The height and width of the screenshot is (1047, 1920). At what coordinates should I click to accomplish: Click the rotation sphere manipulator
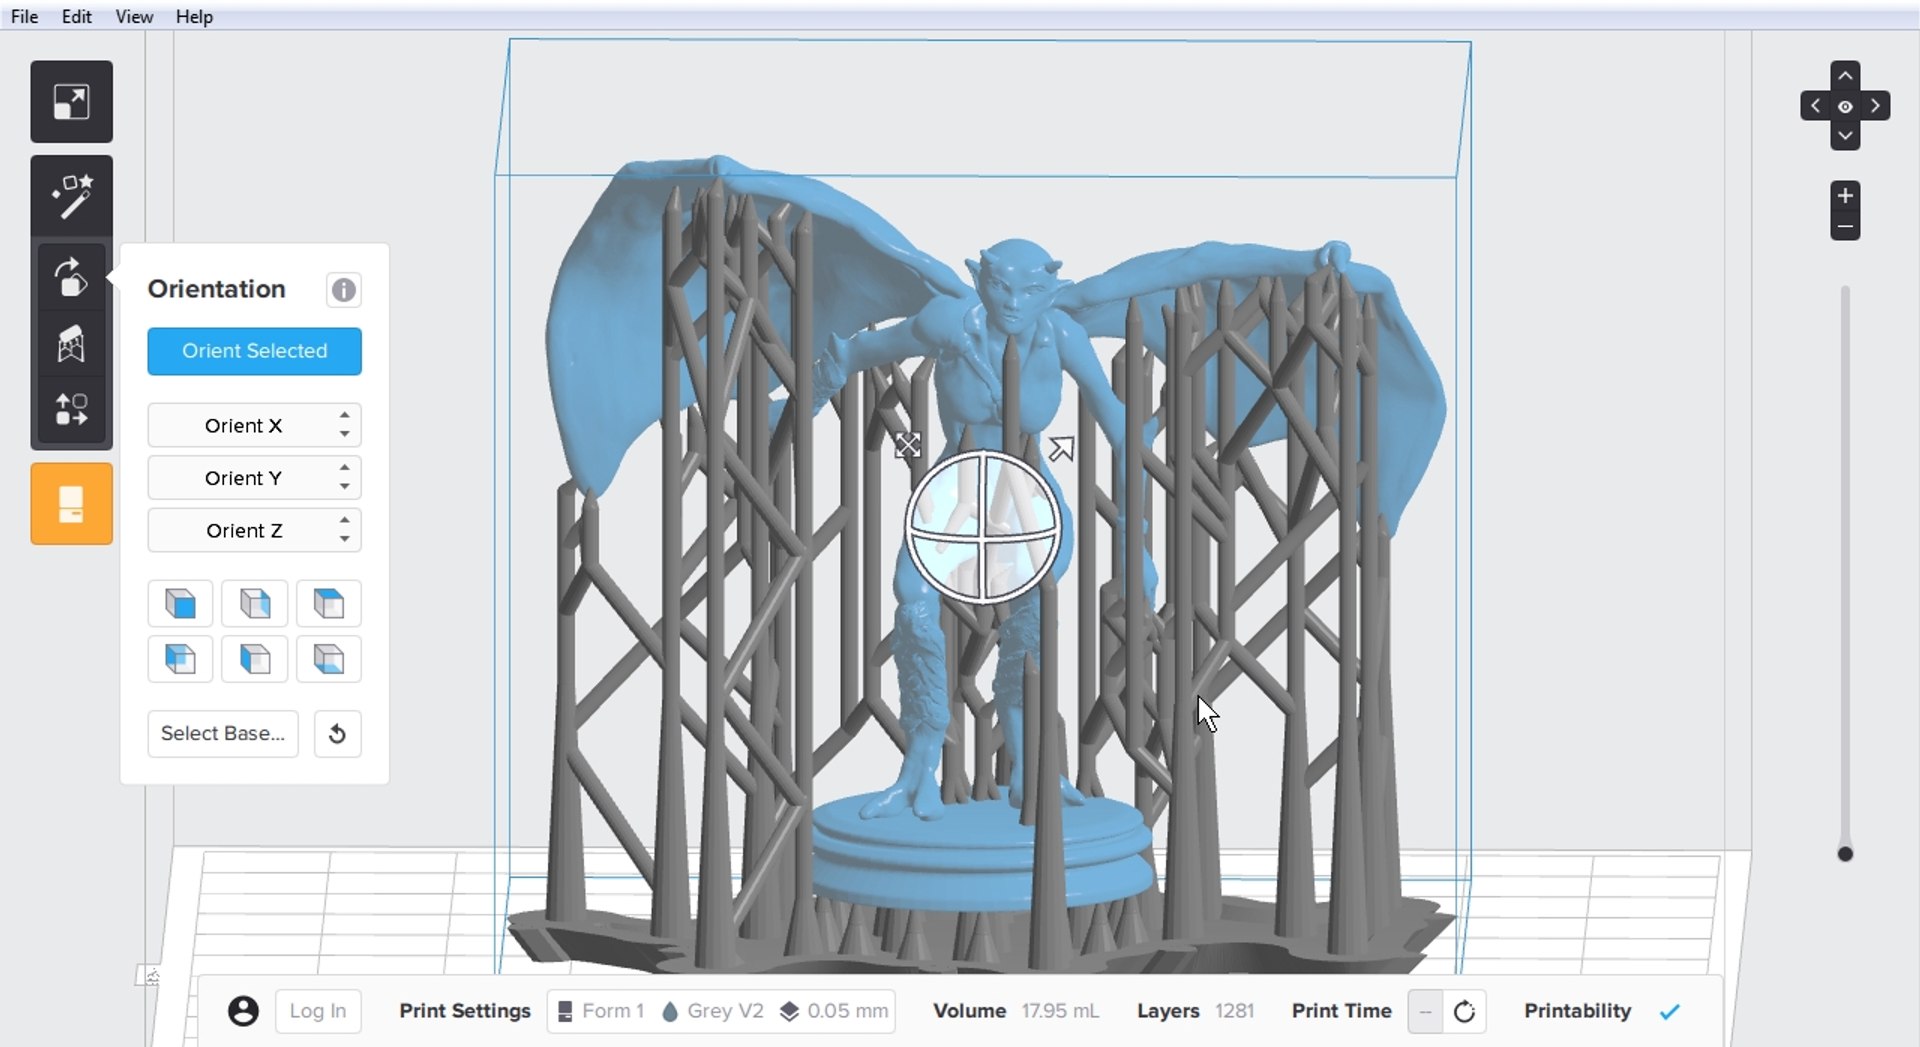click(x=982, y=526)
